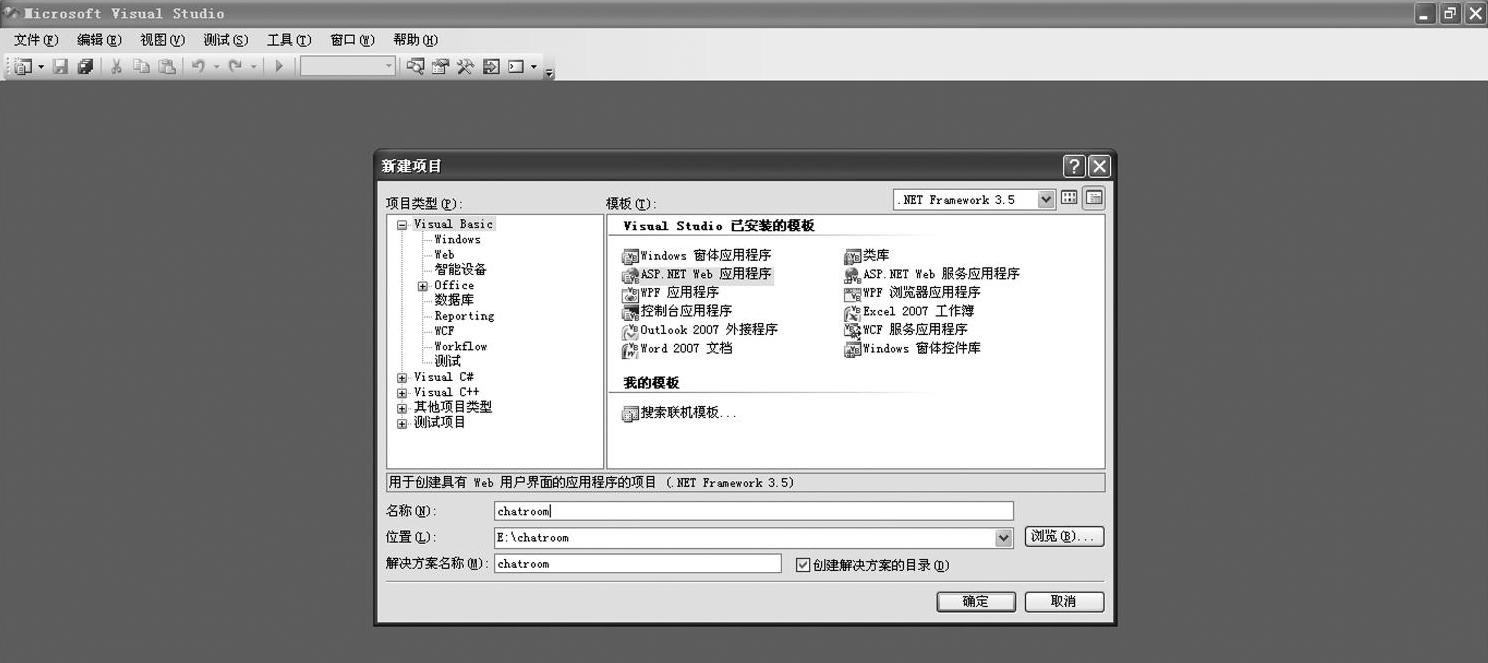Click the Save All toolbar icon
The image size is (1488, 663).
85,66
